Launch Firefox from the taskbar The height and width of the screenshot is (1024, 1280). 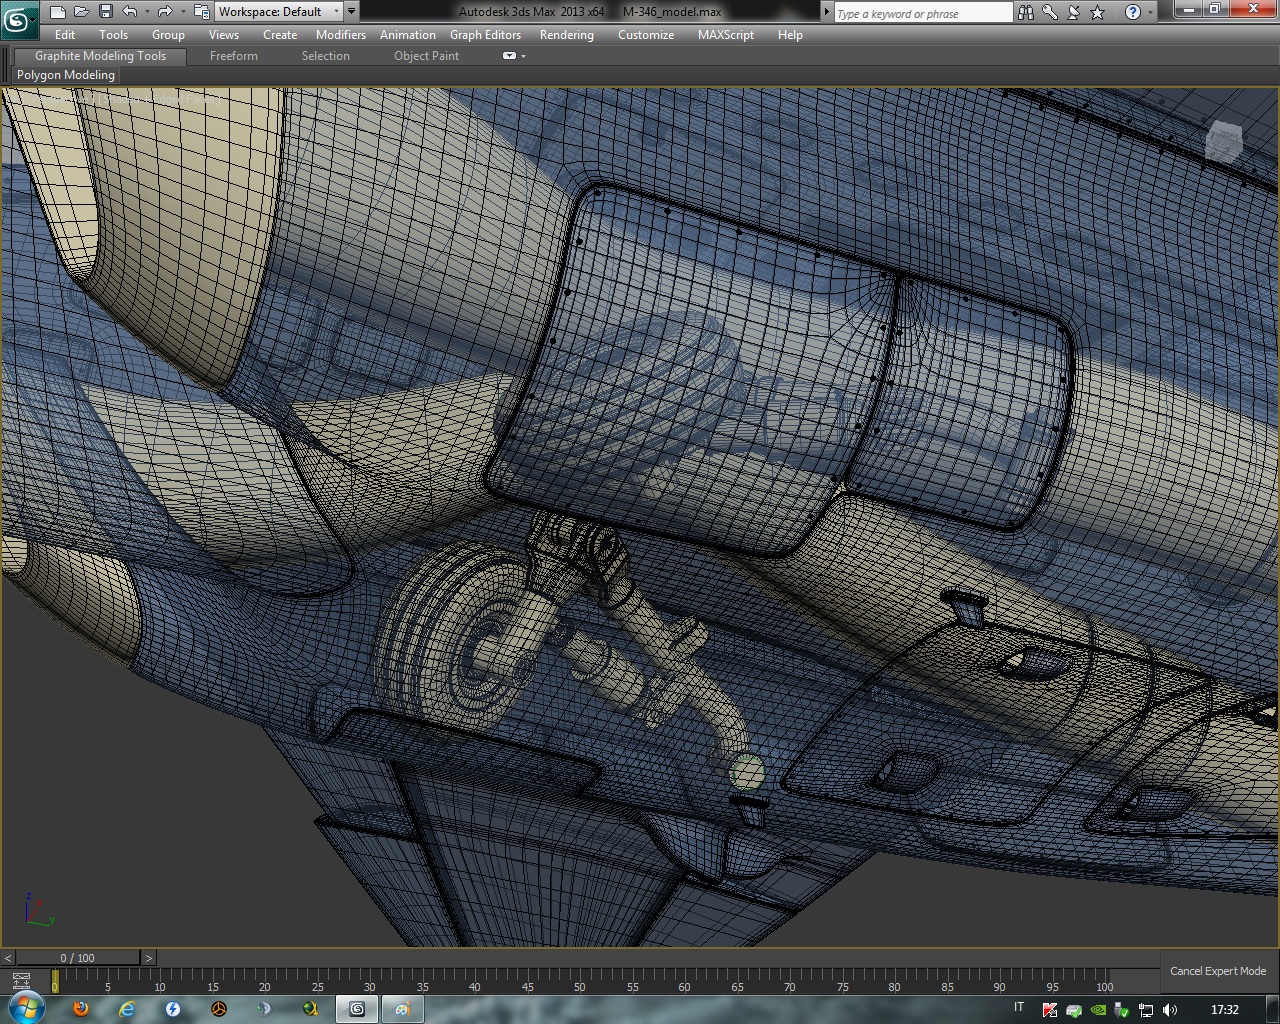81,1009
